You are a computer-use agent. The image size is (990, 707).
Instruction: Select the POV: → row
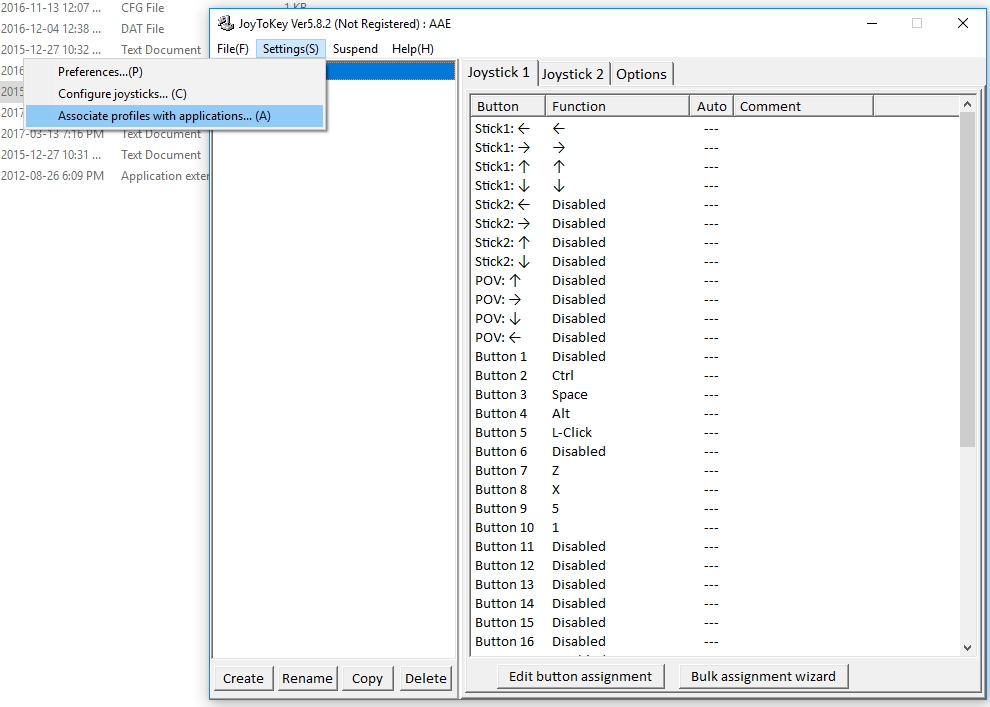pos(715,299)
